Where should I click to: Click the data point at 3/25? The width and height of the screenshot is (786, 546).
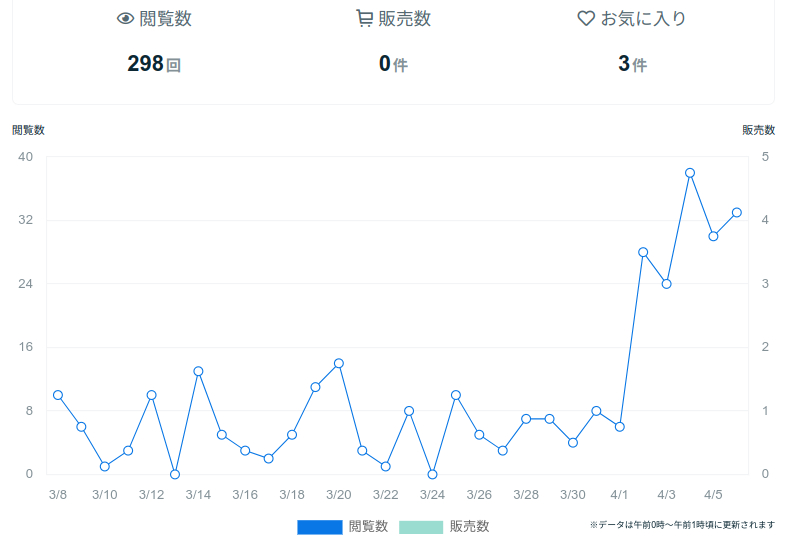click(456, 395)
